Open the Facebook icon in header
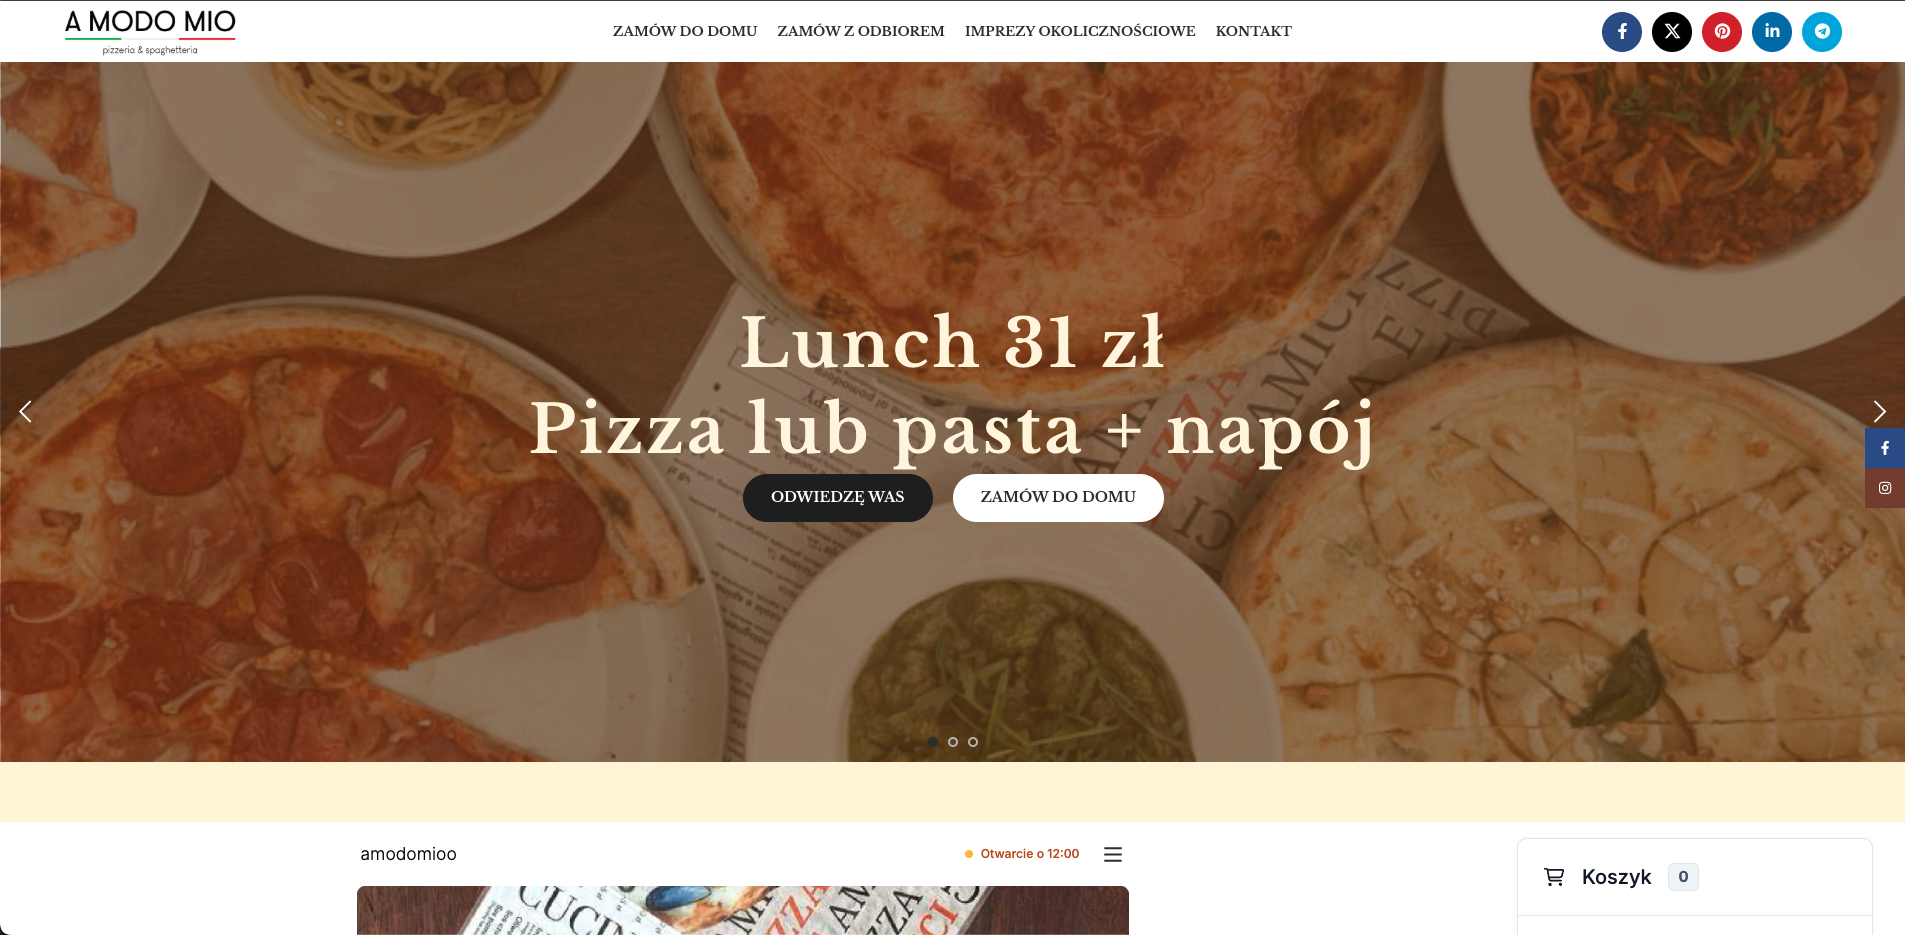The height and width of the screenshot is (935, 1905). 1622,31
